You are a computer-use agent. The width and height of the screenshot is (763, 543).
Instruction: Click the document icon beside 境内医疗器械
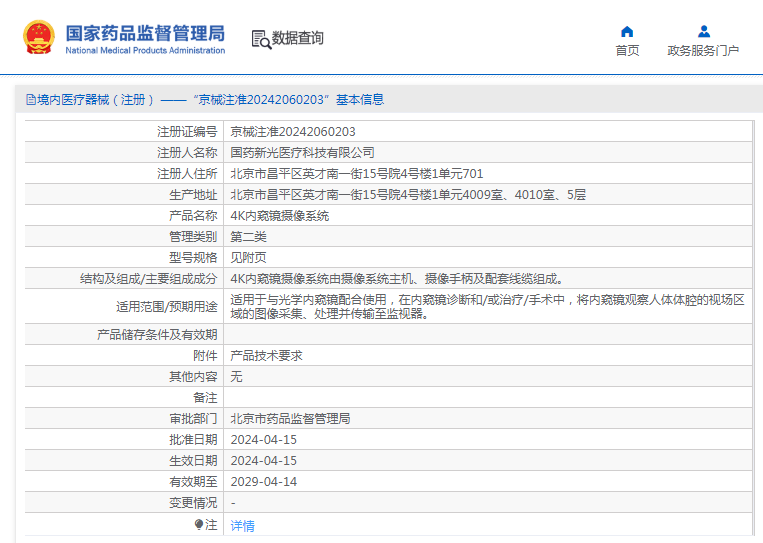coord(31,100)
